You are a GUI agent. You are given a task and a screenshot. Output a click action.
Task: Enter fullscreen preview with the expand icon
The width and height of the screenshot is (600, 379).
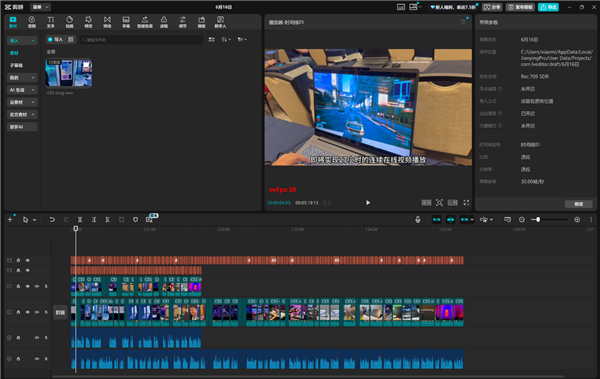(466, 203)
